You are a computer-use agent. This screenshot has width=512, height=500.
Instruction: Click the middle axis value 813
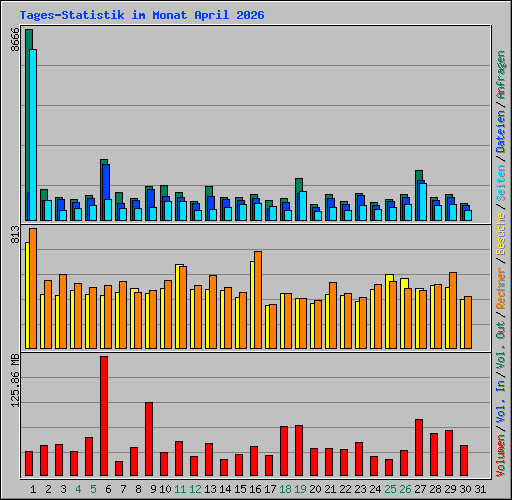pos(15,234)
